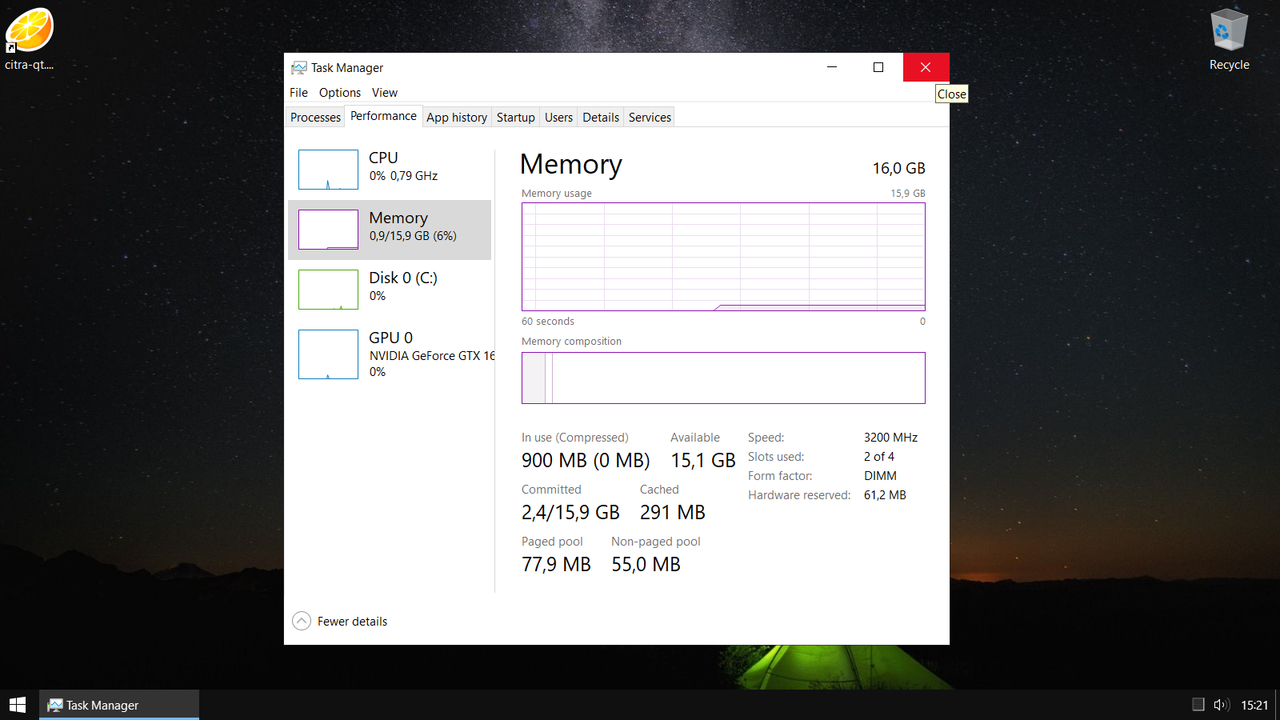The image size is (1280, 720).
Task: Click the Memory 0,9/15,9 GB (6%) text
Action: coord(412,236)
